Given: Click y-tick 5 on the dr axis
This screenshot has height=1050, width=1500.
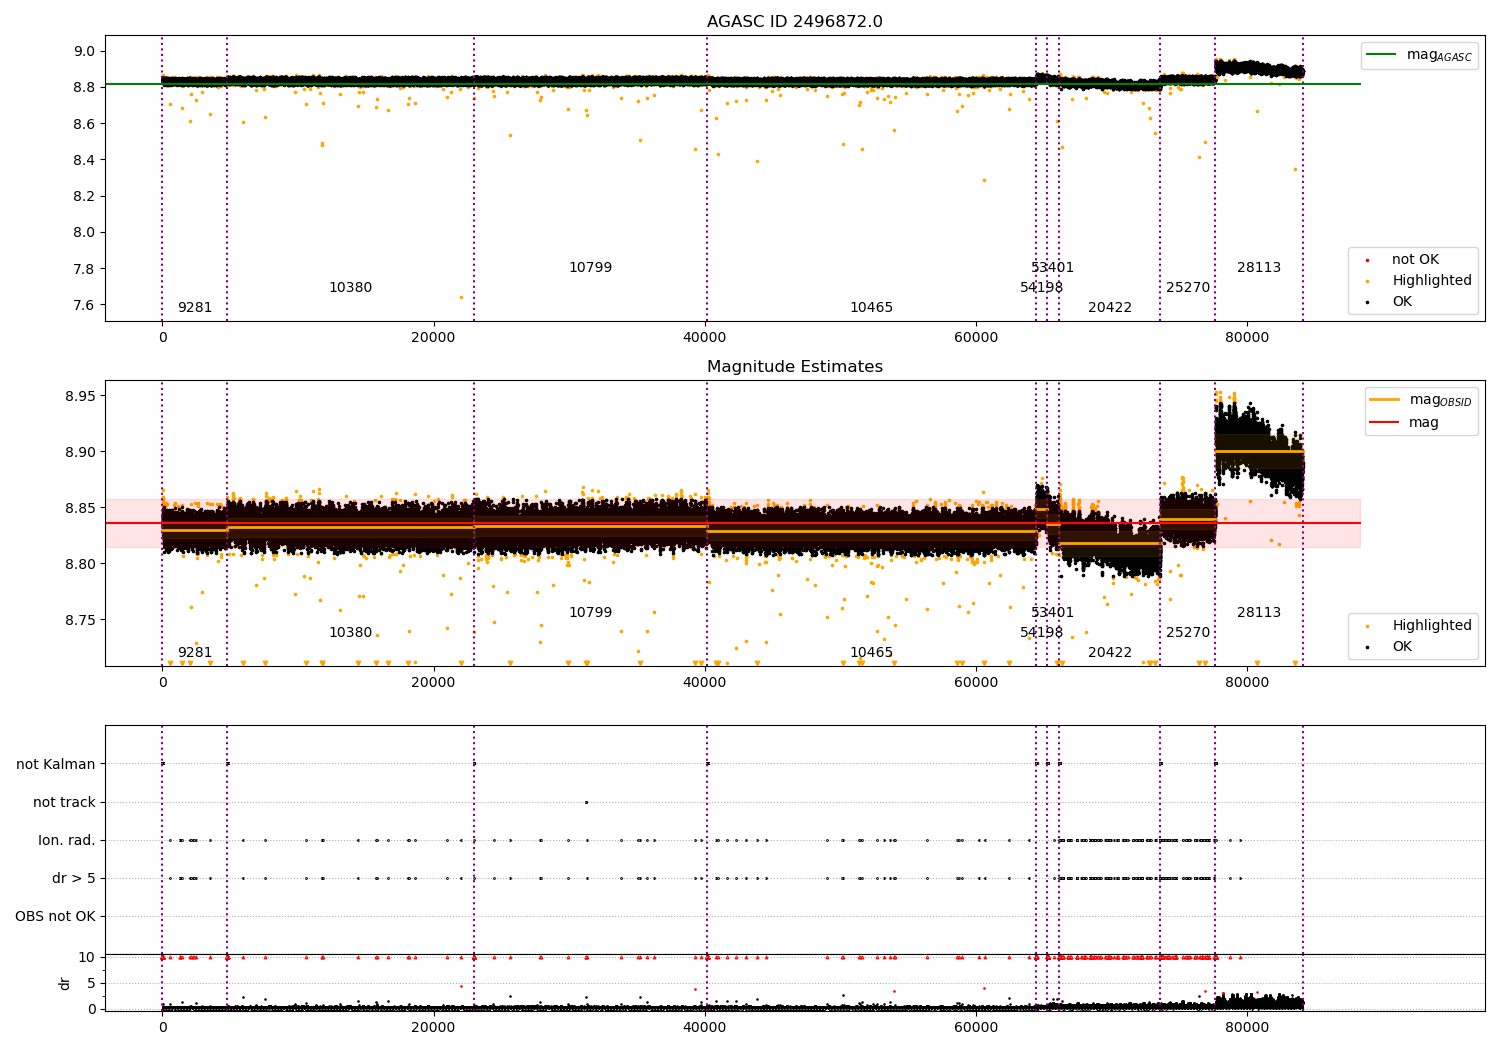Looking at the screenshot, I should (91, 983).
